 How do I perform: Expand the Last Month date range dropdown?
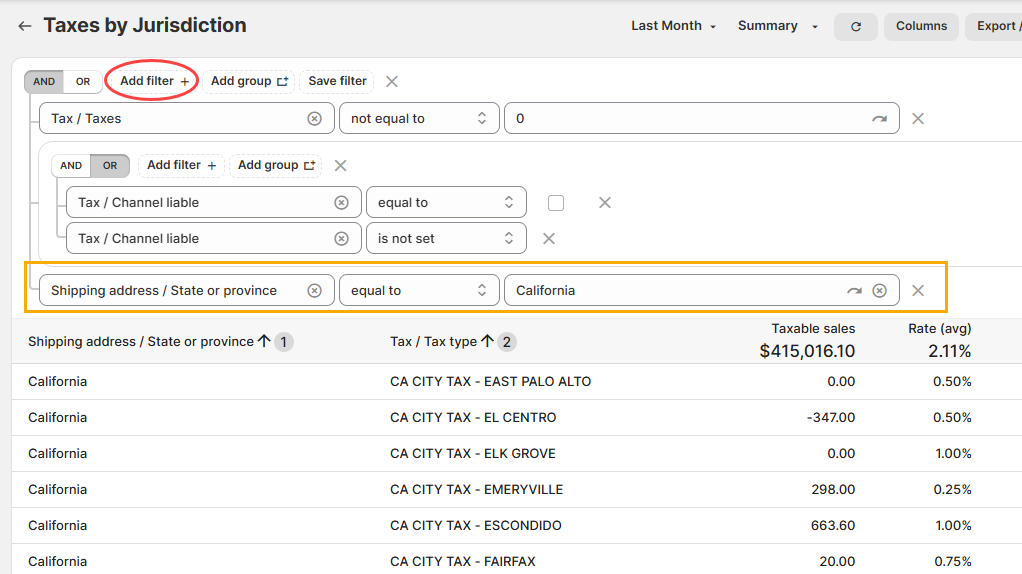coord(673,26)
